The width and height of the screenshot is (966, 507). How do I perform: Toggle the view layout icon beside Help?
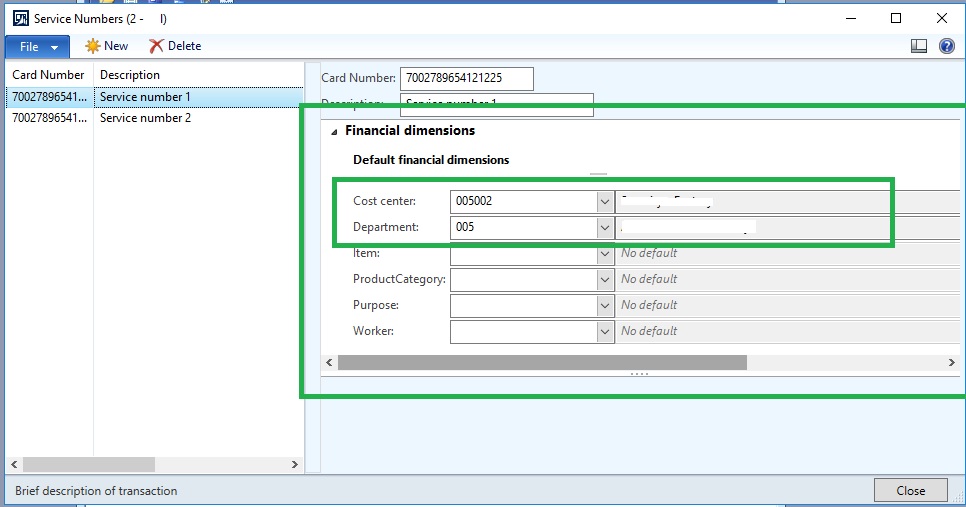[x=919, y=46]
